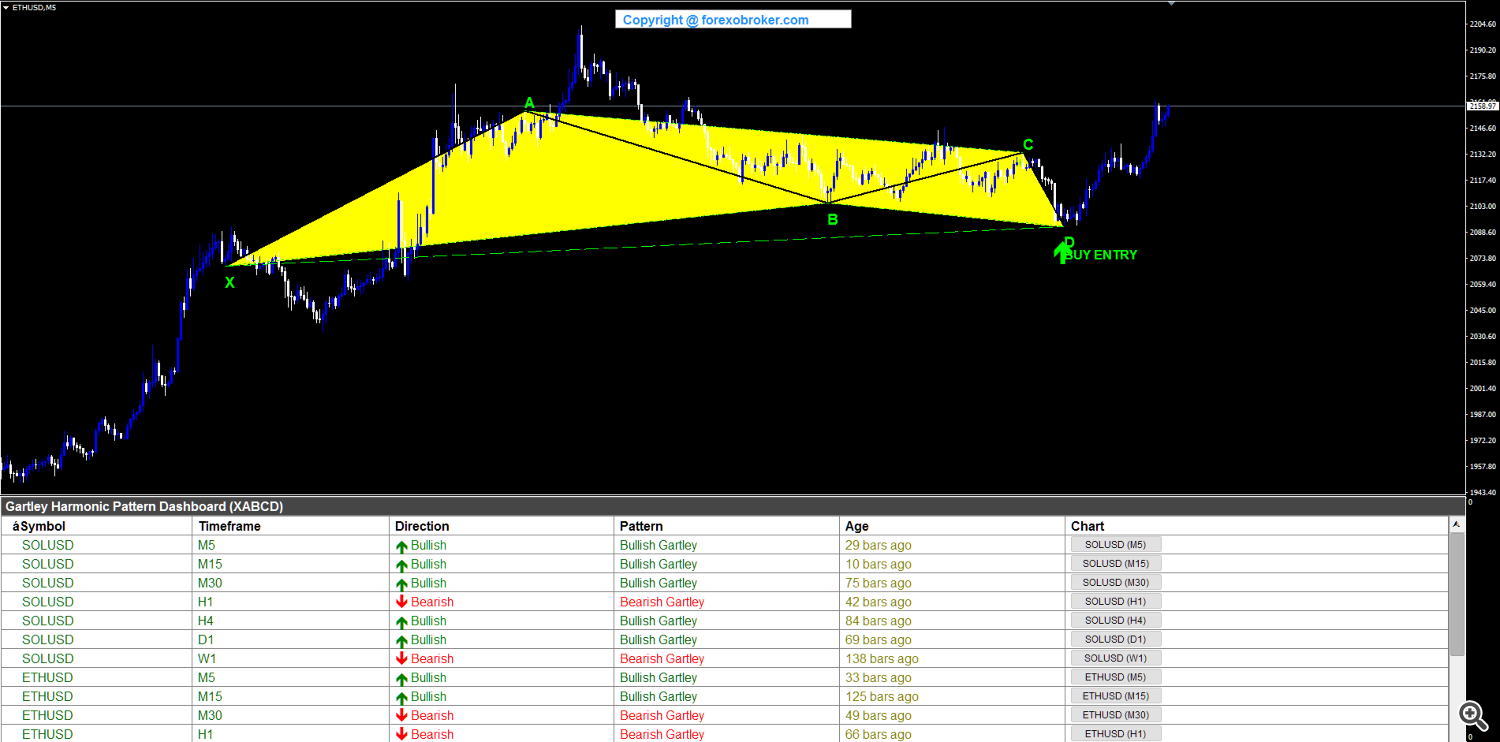Image resolution: width=1500 pixels, height=742 pixels.
Task: Open the SOLUSD (H1) chart
Action: pos(1115,602)
